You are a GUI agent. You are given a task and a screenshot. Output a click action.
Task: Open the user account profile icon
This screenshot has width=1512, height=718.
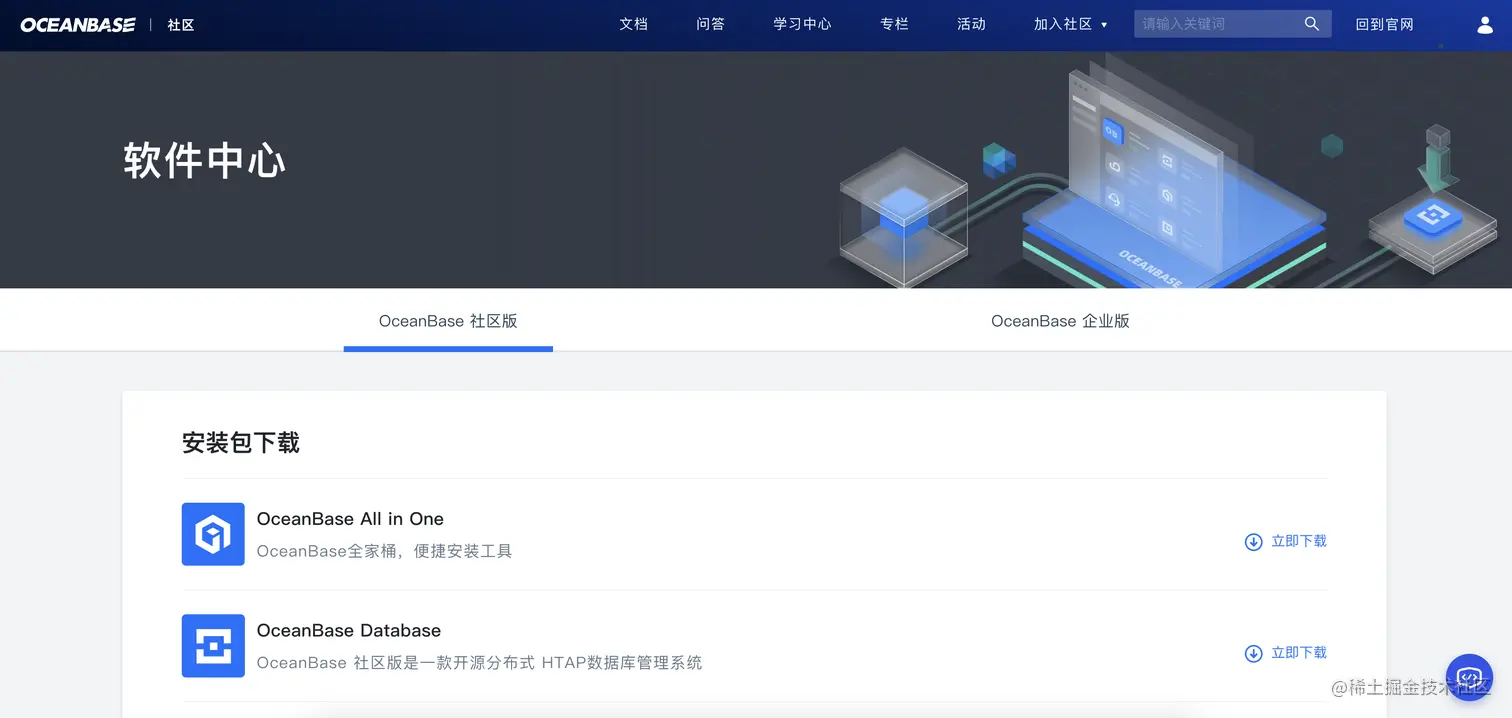coord(1485,25)
